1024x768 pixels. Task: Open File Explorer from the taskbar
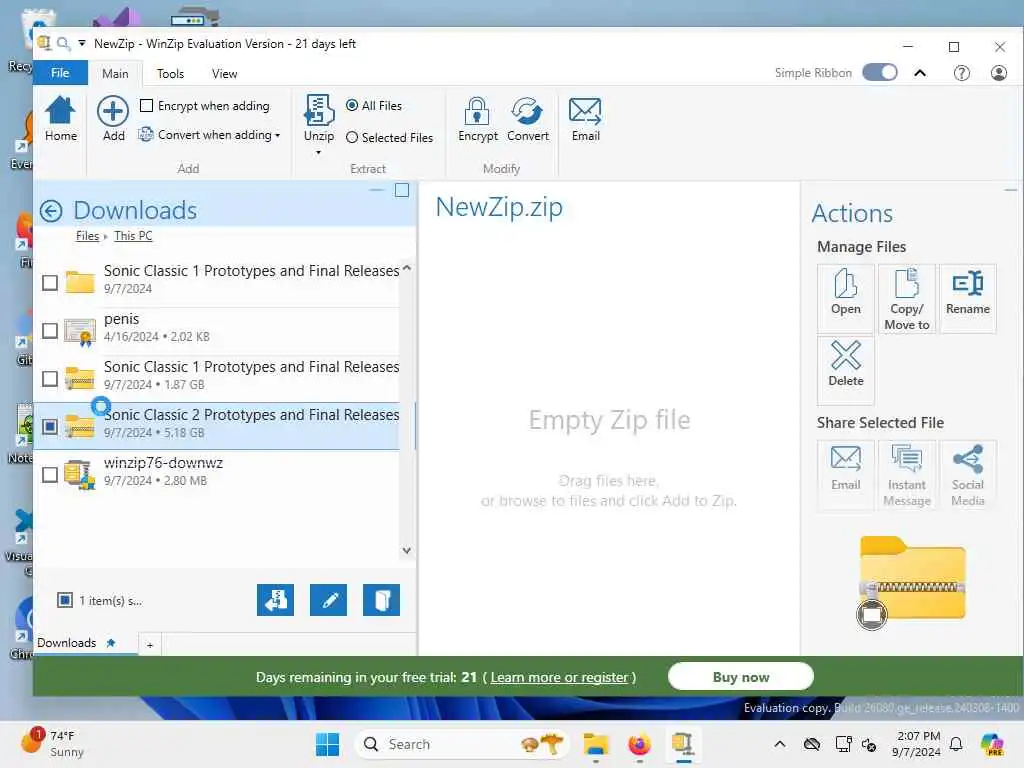pos(596,744)
